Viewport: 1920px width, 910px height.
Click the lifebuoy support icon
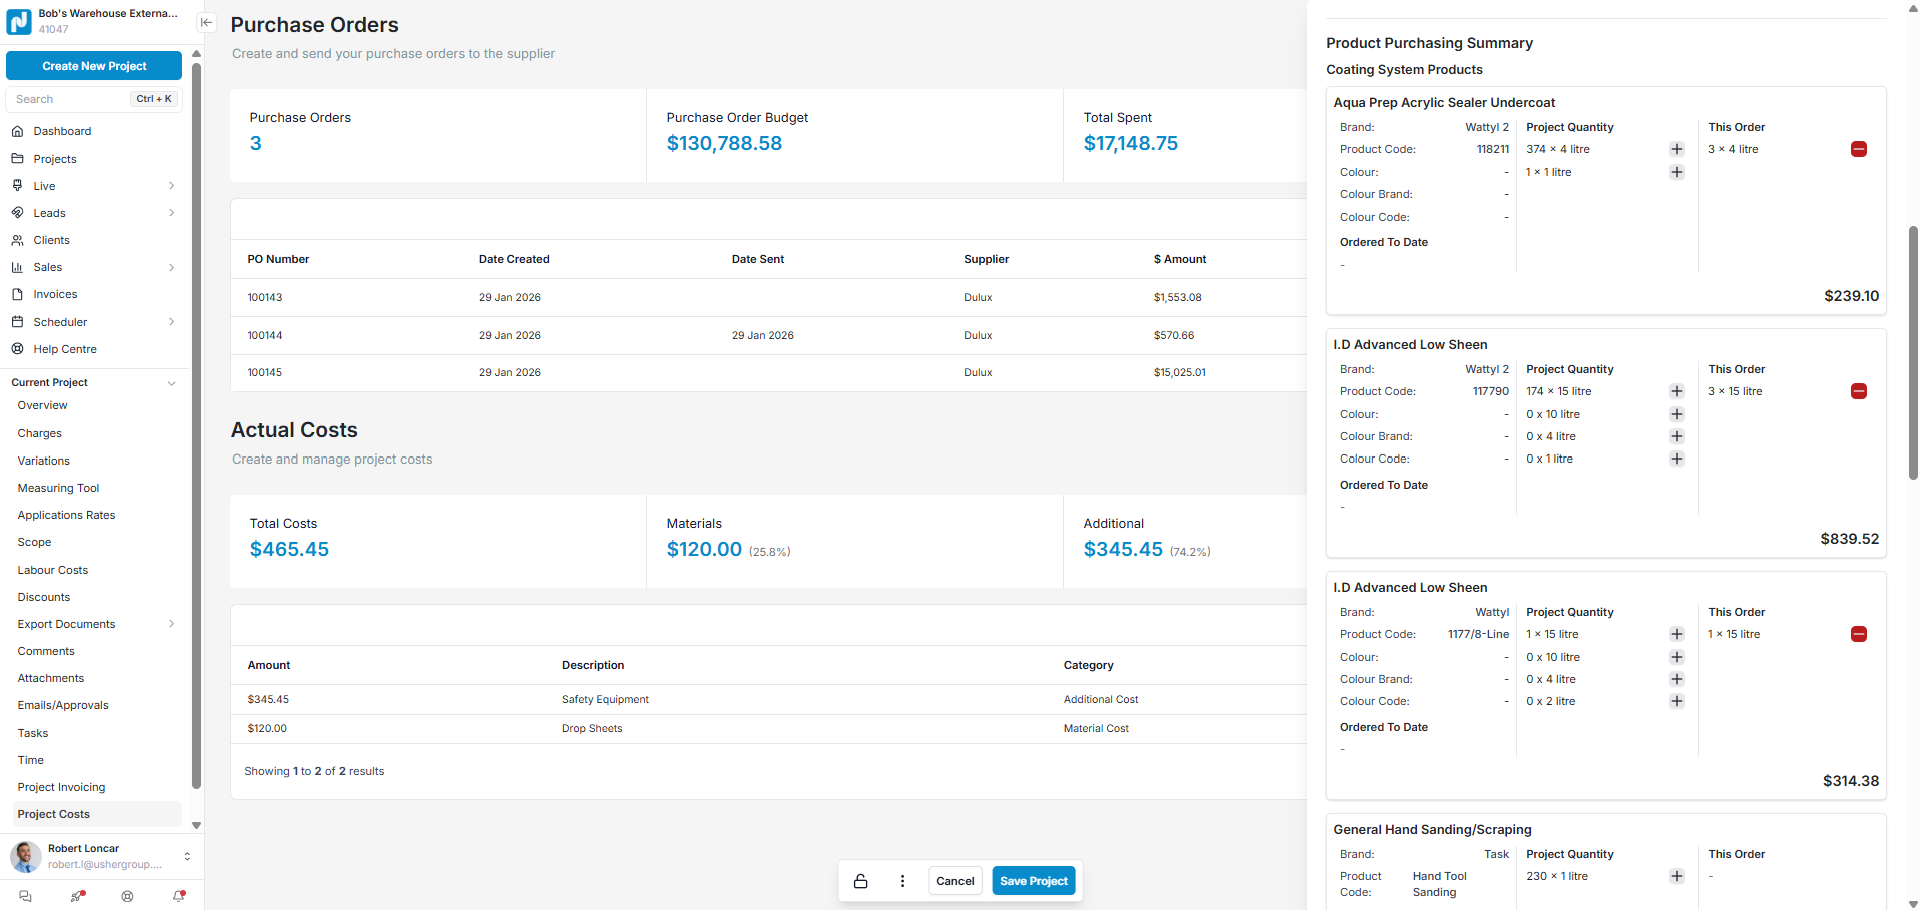[127, 896]
